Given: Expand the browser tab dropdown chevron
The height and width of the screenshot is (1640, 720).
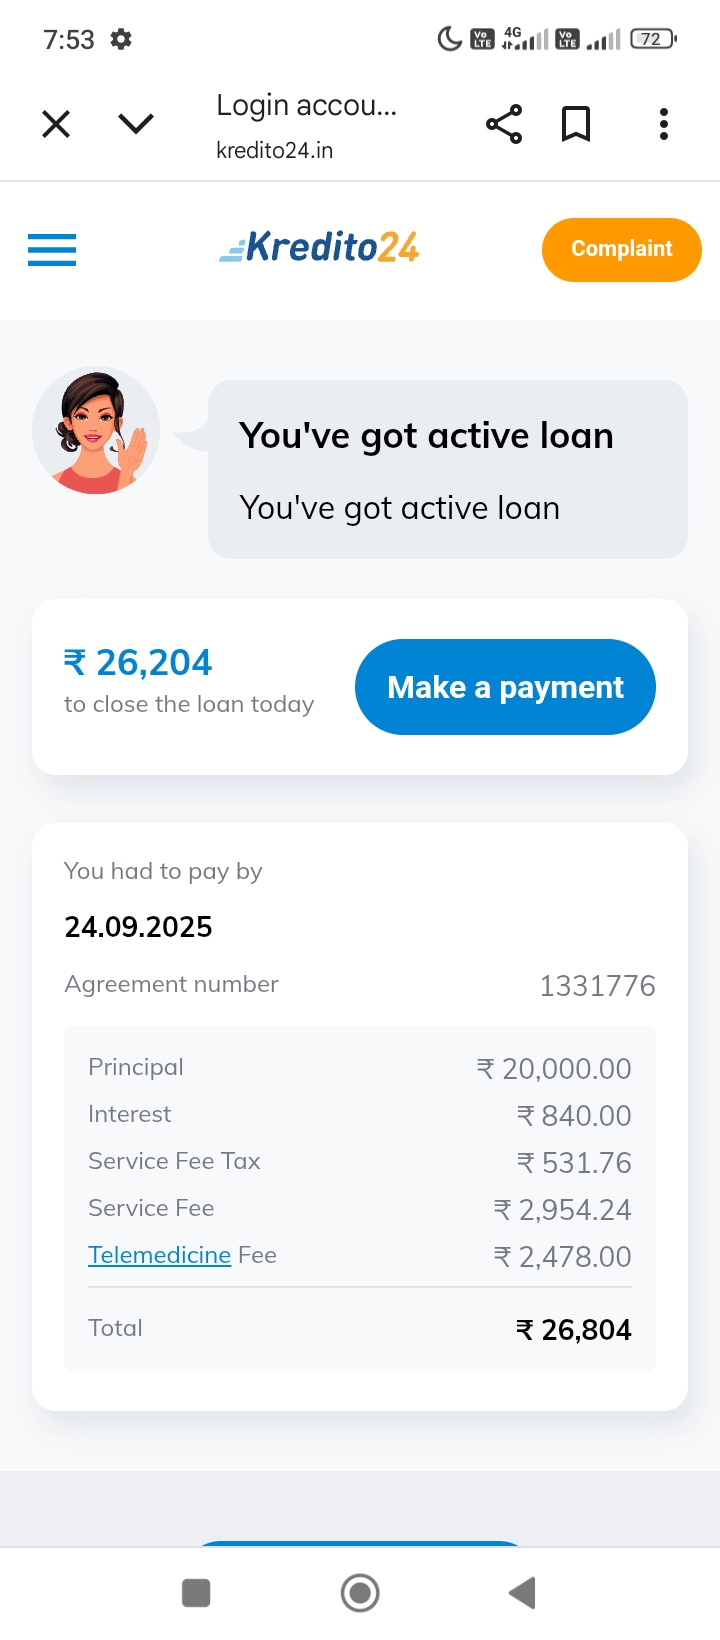Looking at the screenshot, I should pos(135,124).
